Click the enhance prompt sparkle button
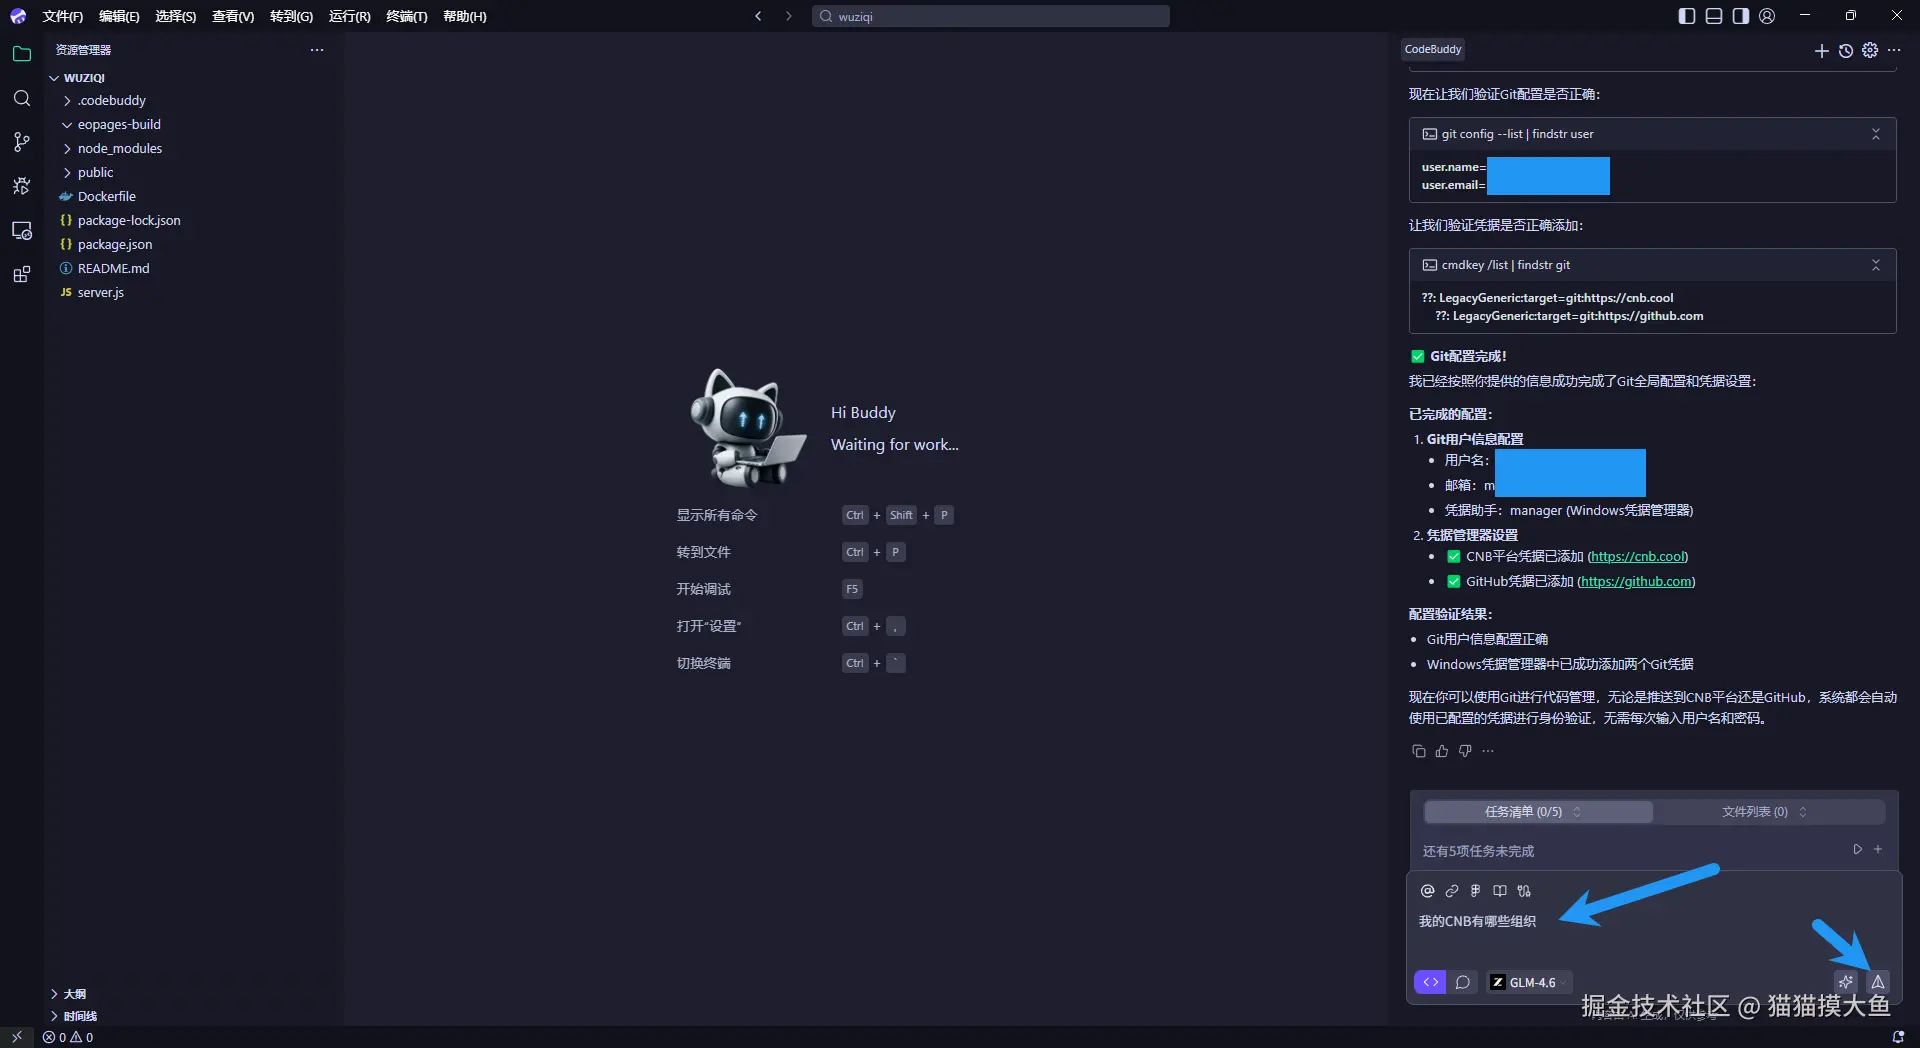Image resolution: width=1920 pixels, height=1048 pixels. [1846, 982]
